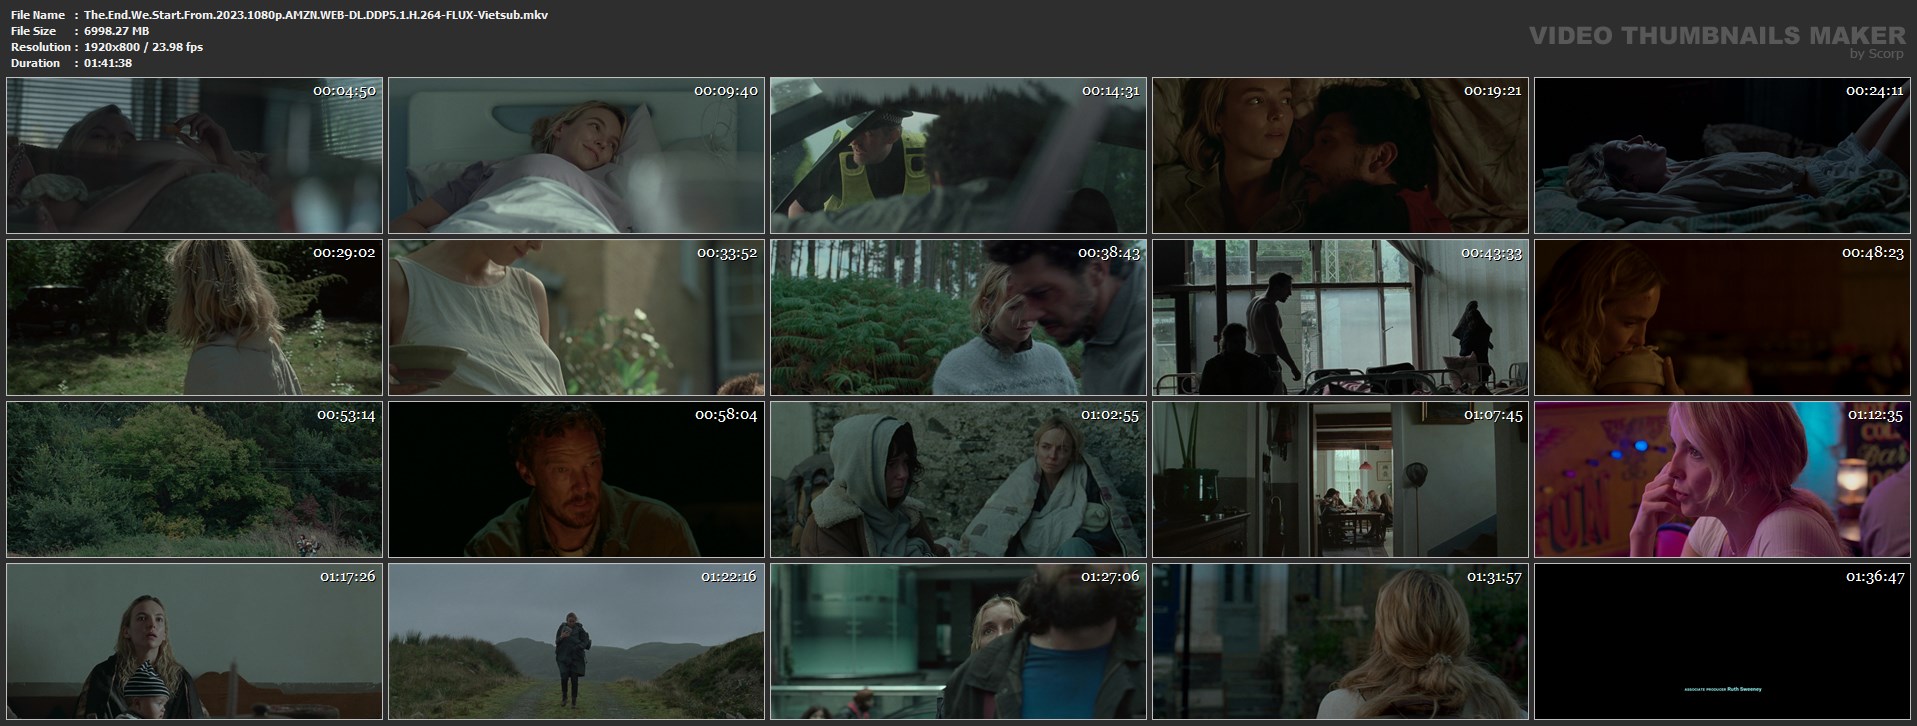Open the police officer thumbnail at 00:14:31
Viewport: 1917px width, 726px height.
tap(958, 155)
